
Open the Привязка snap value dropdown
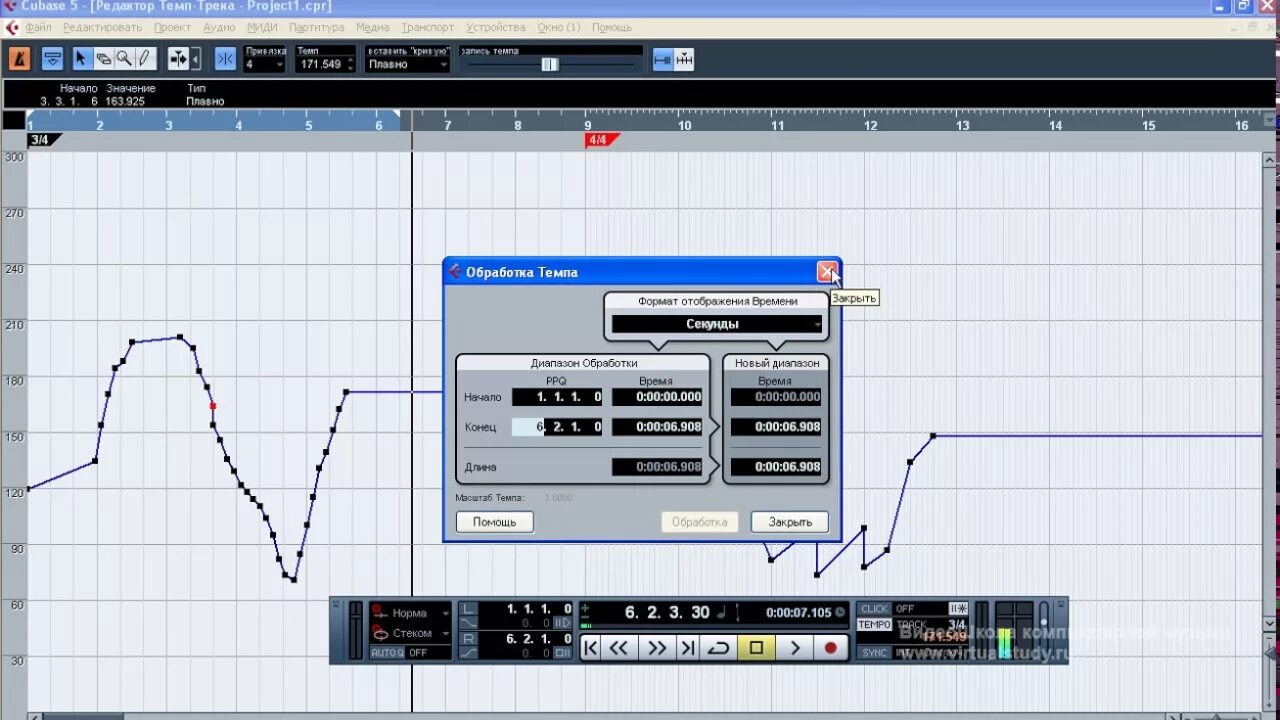pyautogui.click(x=265, y=64)
